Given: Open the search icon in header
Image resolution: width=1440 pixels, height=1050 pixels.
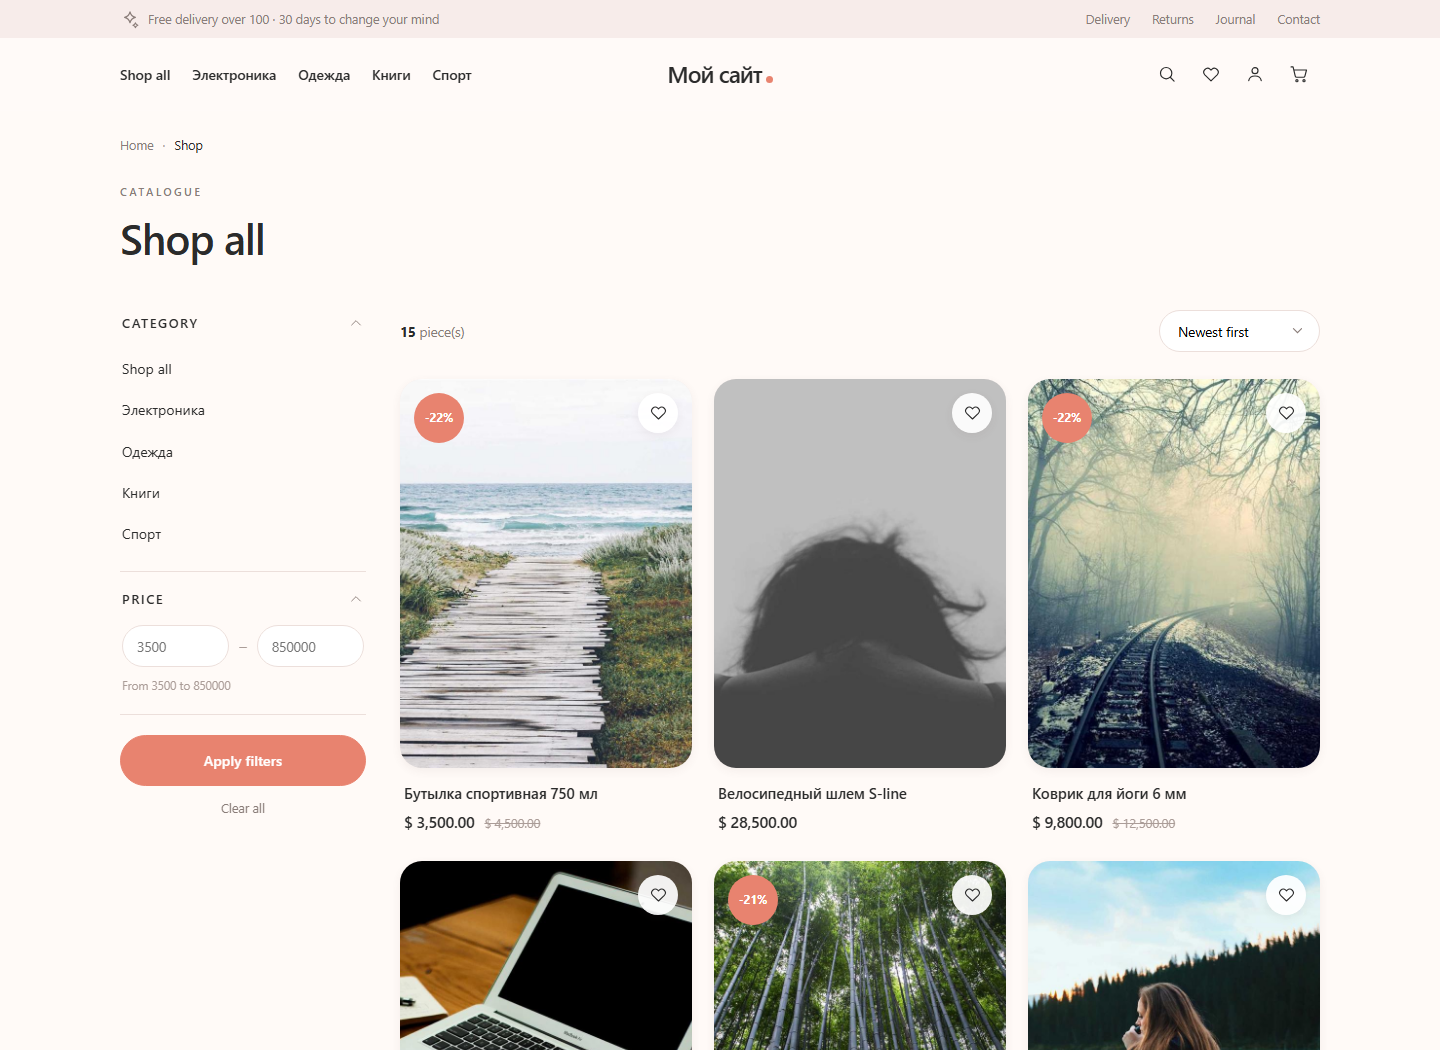Looking at the screenshot, I should point(1167,74).
